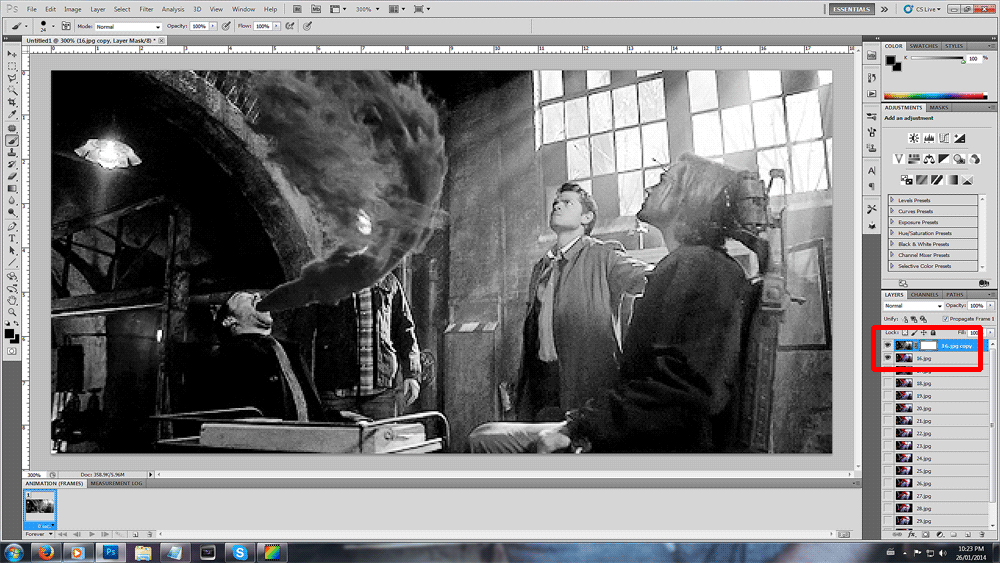Screen dimensions: 1000x563
Task: Expand the Curves Presets list
Action: point(893,211)
